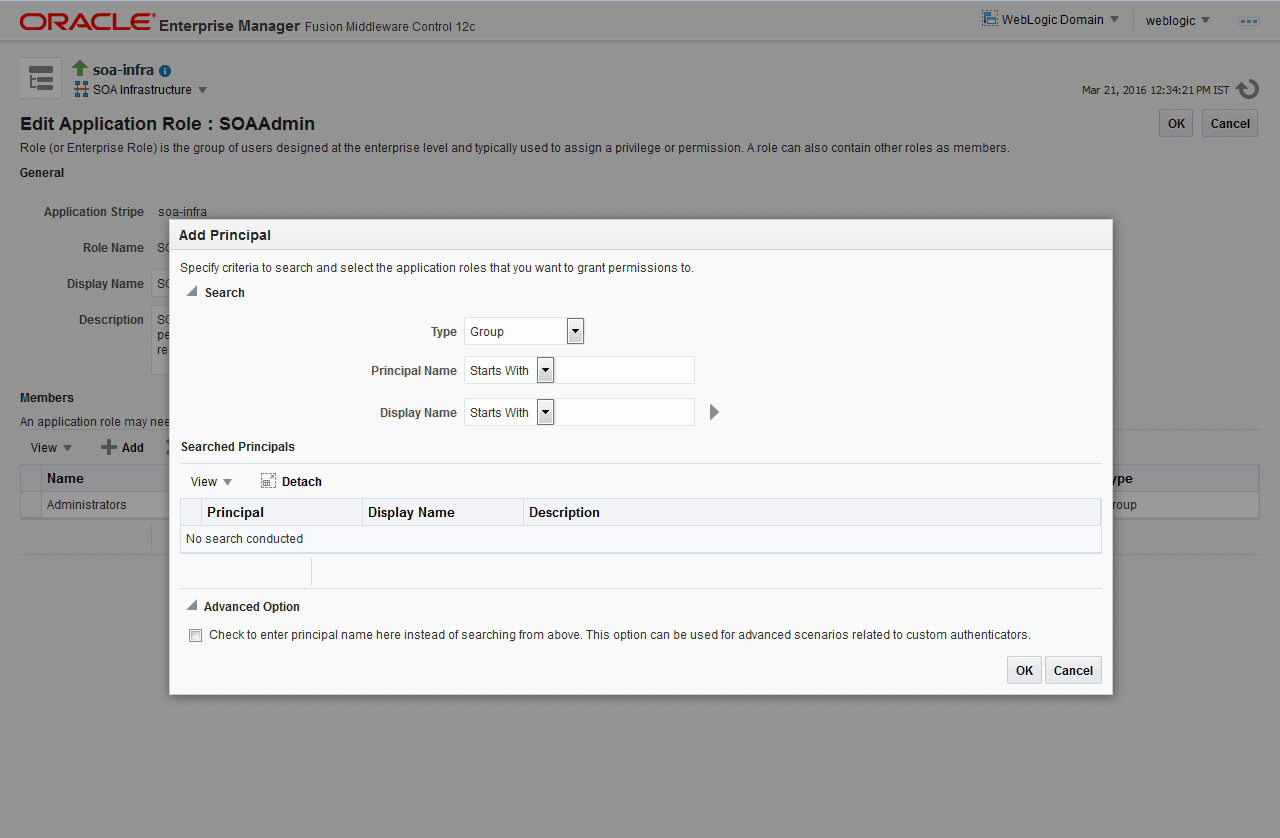The width and height of the screenshot is (1280, 838).
Task: Open the weblogic user menu
Action: 1178,21
